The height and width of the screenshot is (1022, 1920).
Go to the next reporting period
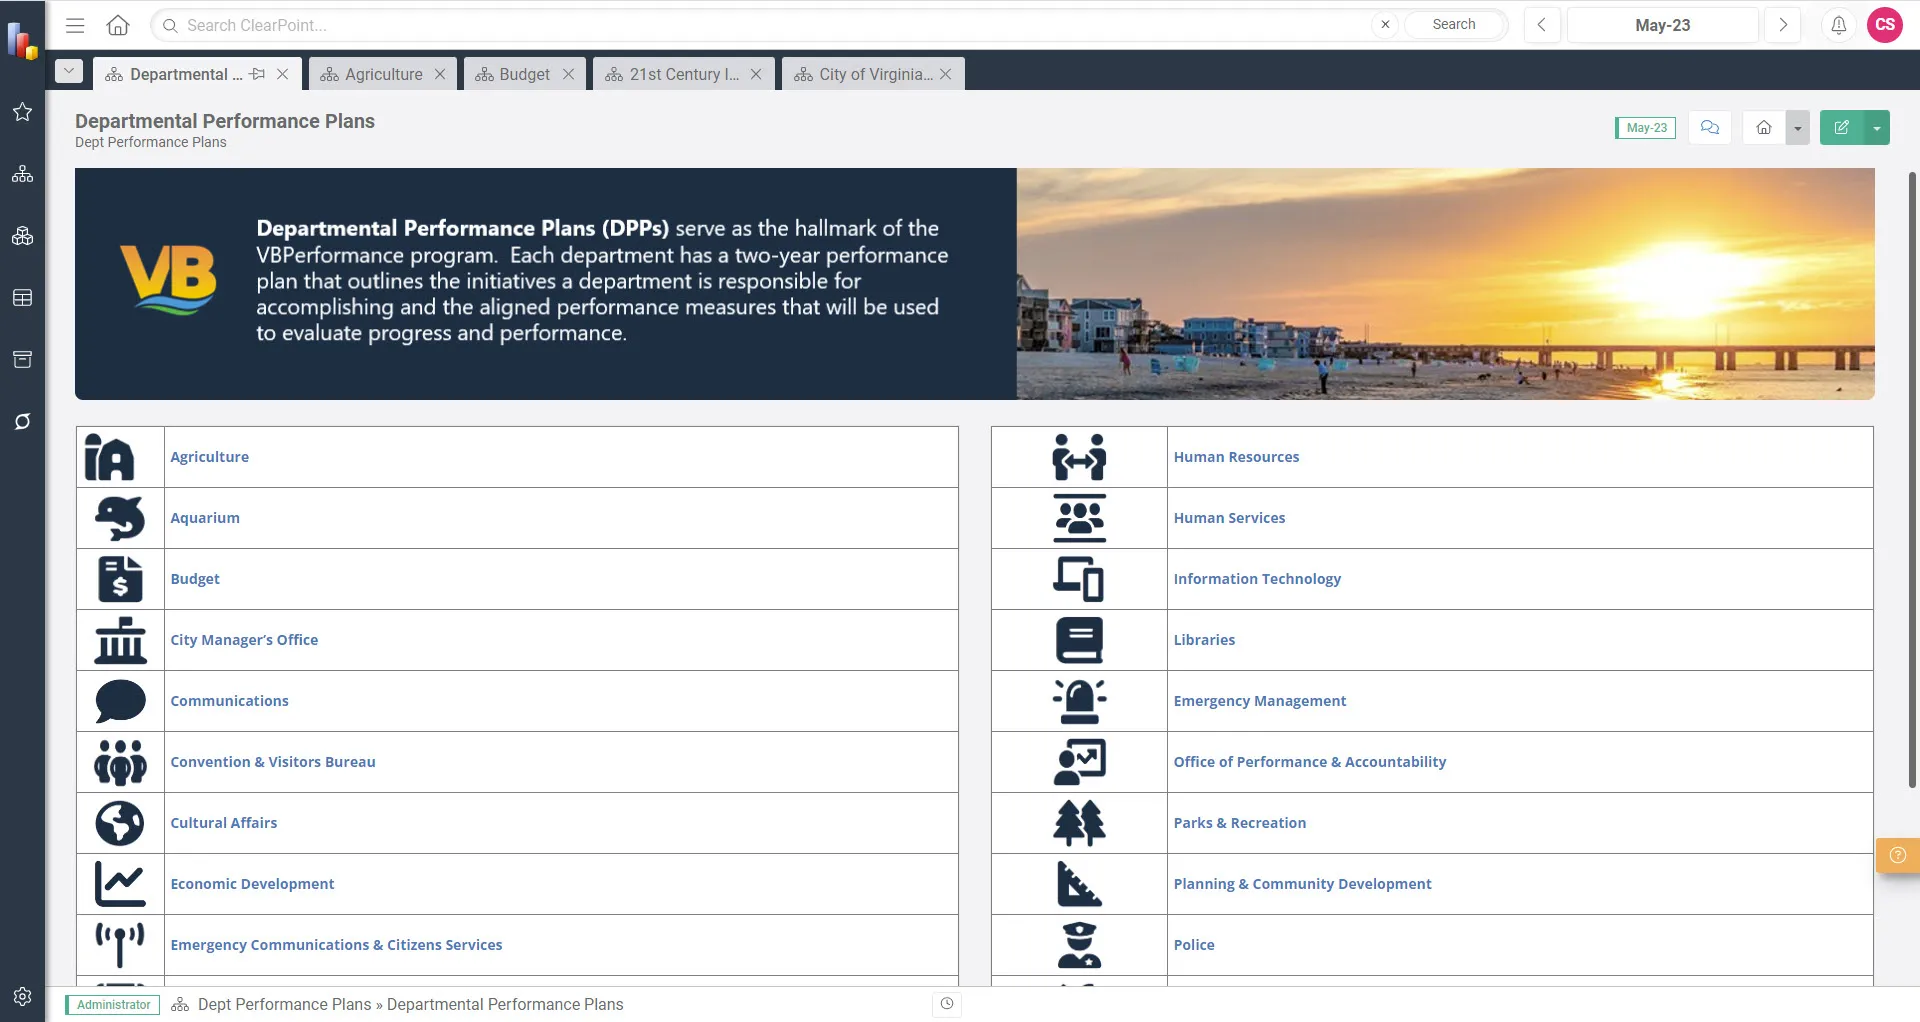tap(1782, 25)
